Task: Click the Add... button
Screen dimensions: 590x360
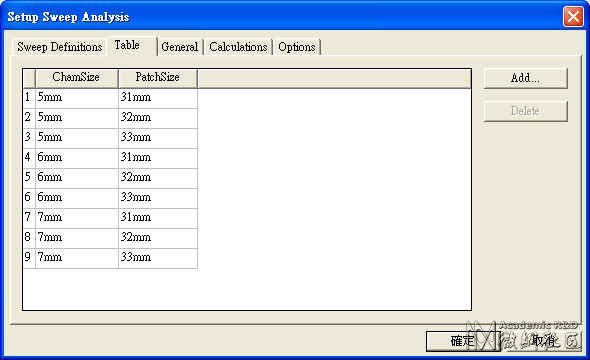Action: tap(525, 78)
